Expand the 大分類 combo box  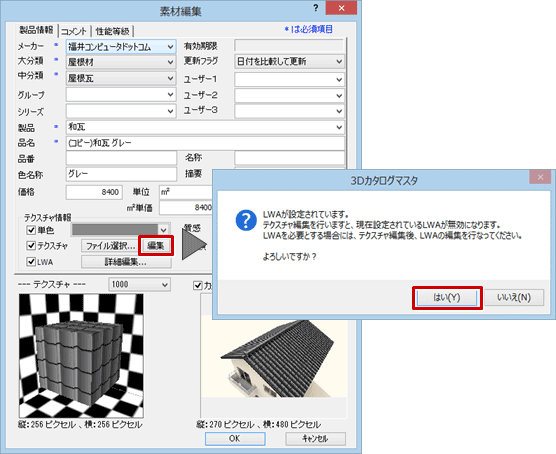pos(121,62)
